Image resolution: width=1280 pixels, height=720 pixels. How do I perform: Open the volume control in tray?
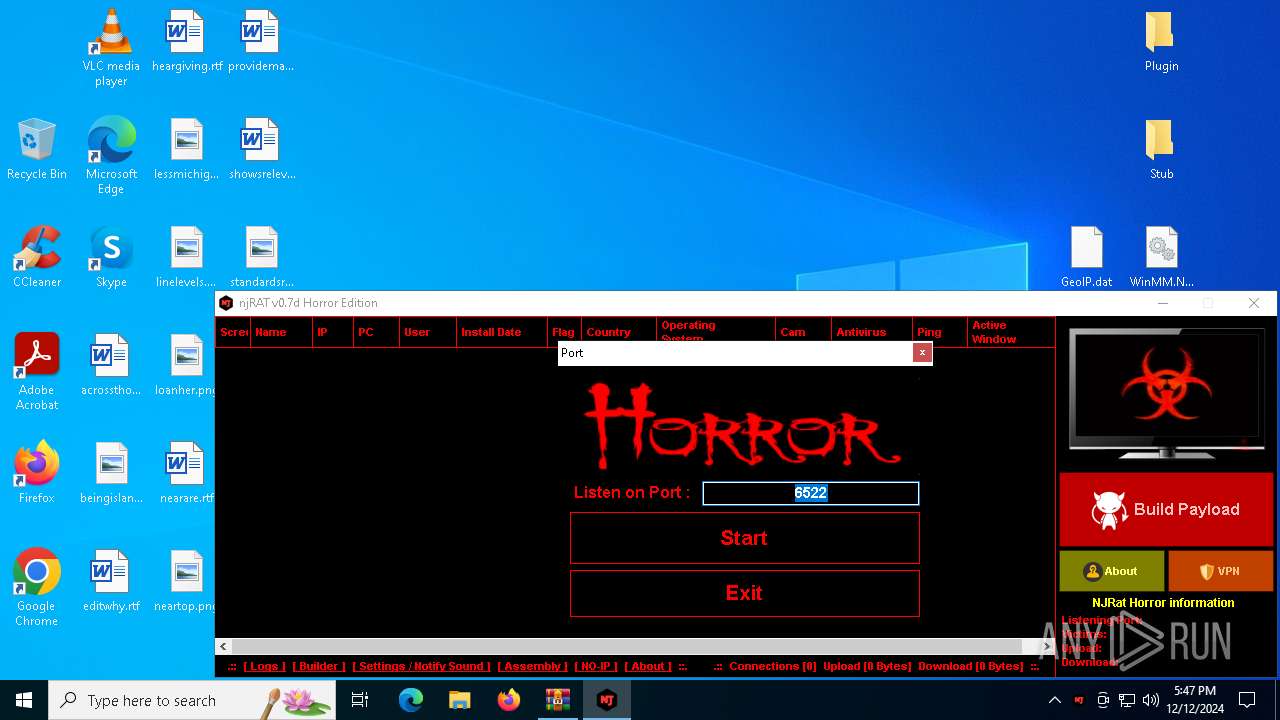1150,700
